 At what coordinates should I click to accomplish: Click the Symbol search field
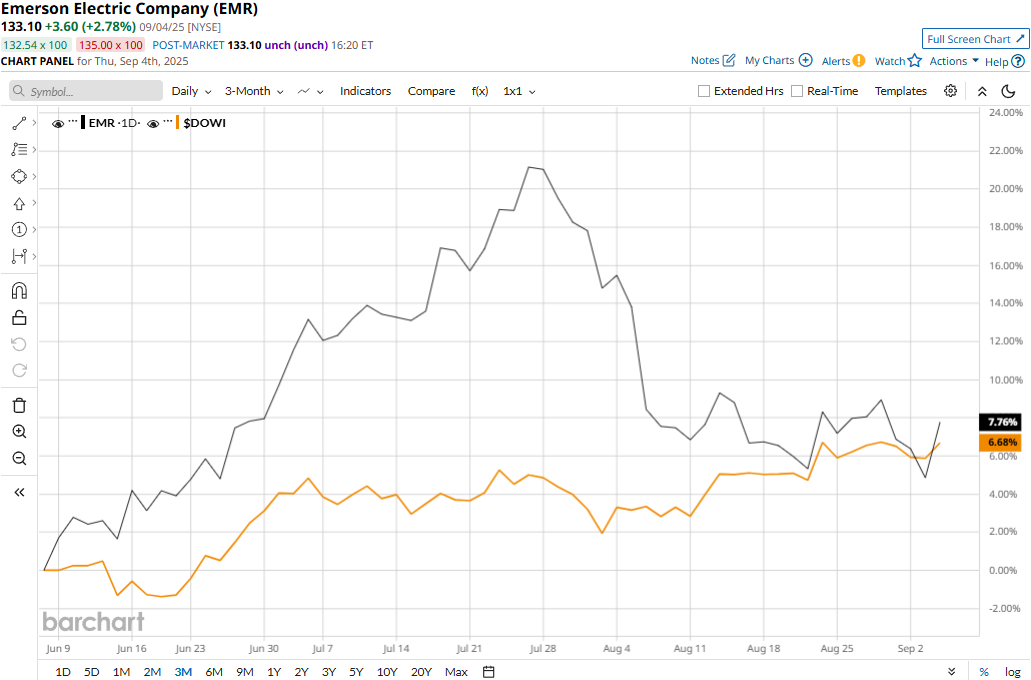(x=86, y=91)
